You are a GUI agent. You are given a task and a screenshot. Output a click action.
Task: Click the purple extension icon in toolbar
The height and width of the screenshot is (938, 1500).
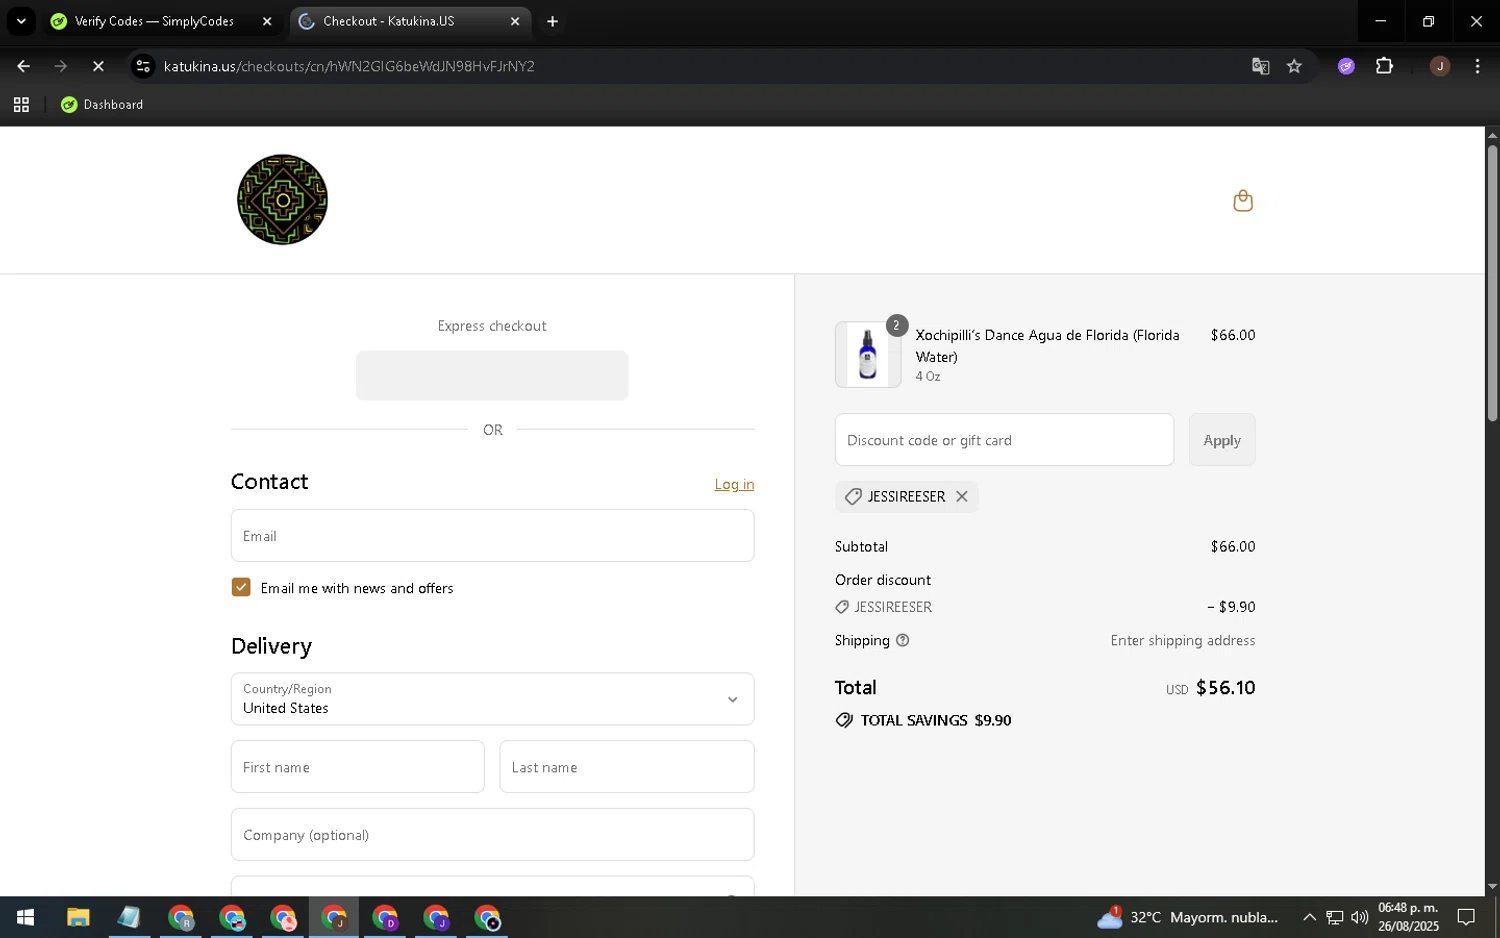1346,66
